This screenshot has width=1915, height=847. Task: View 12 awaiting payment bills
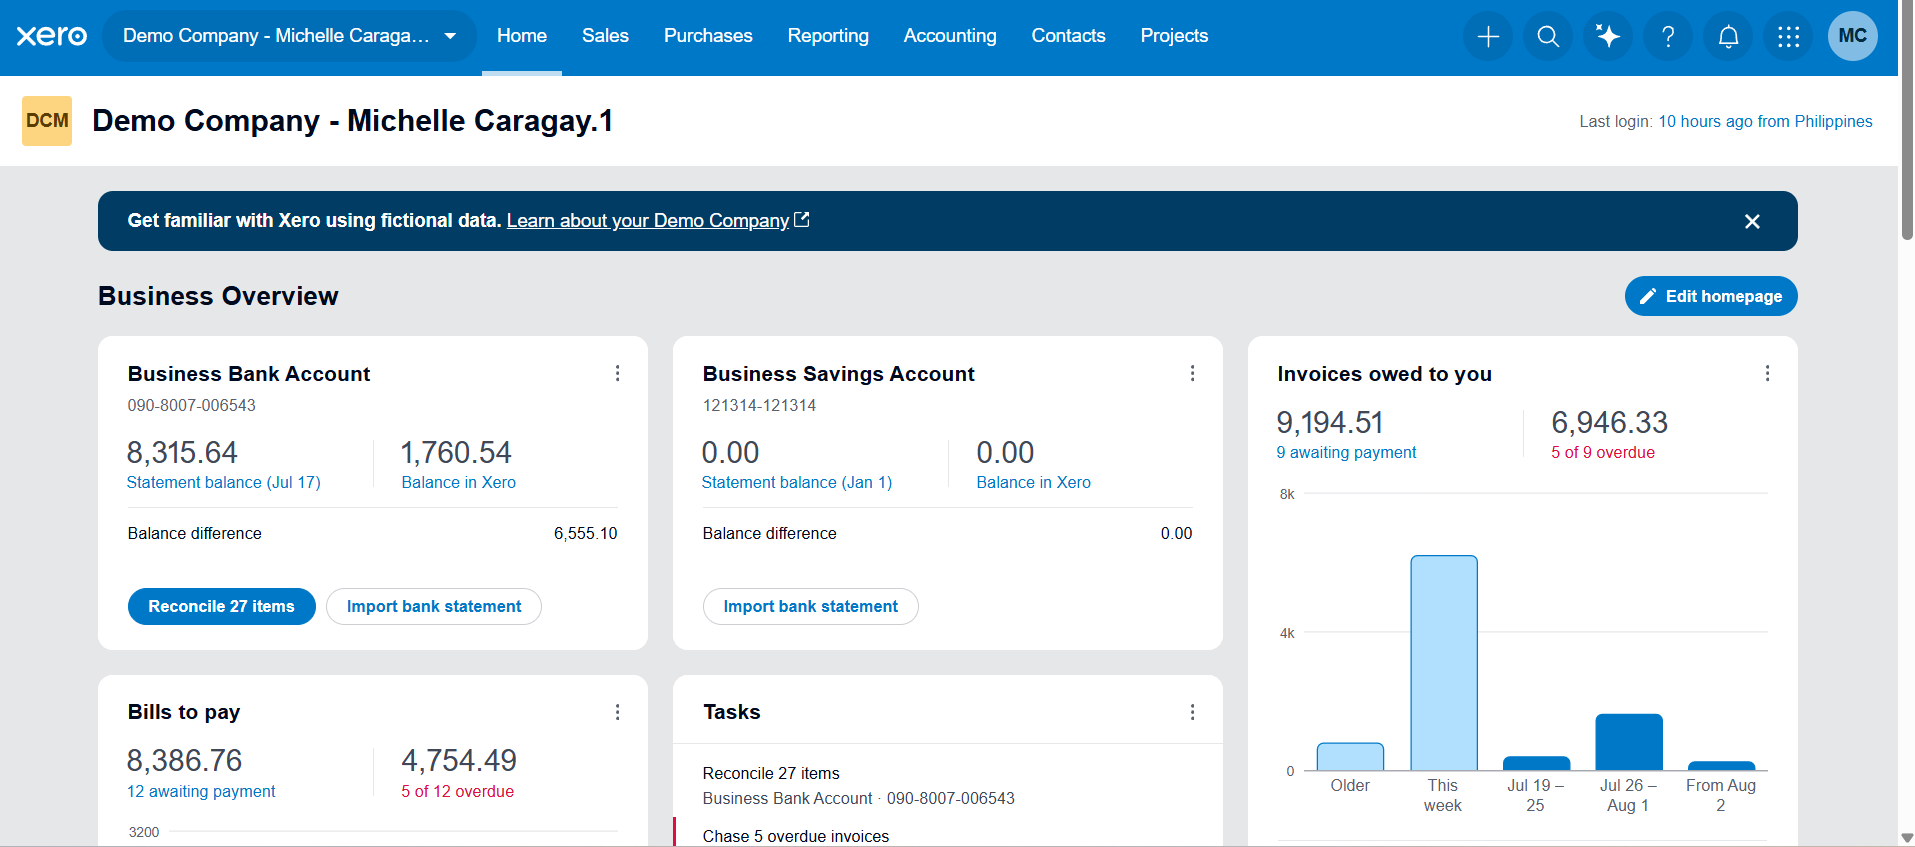click(x=201, y=791)
